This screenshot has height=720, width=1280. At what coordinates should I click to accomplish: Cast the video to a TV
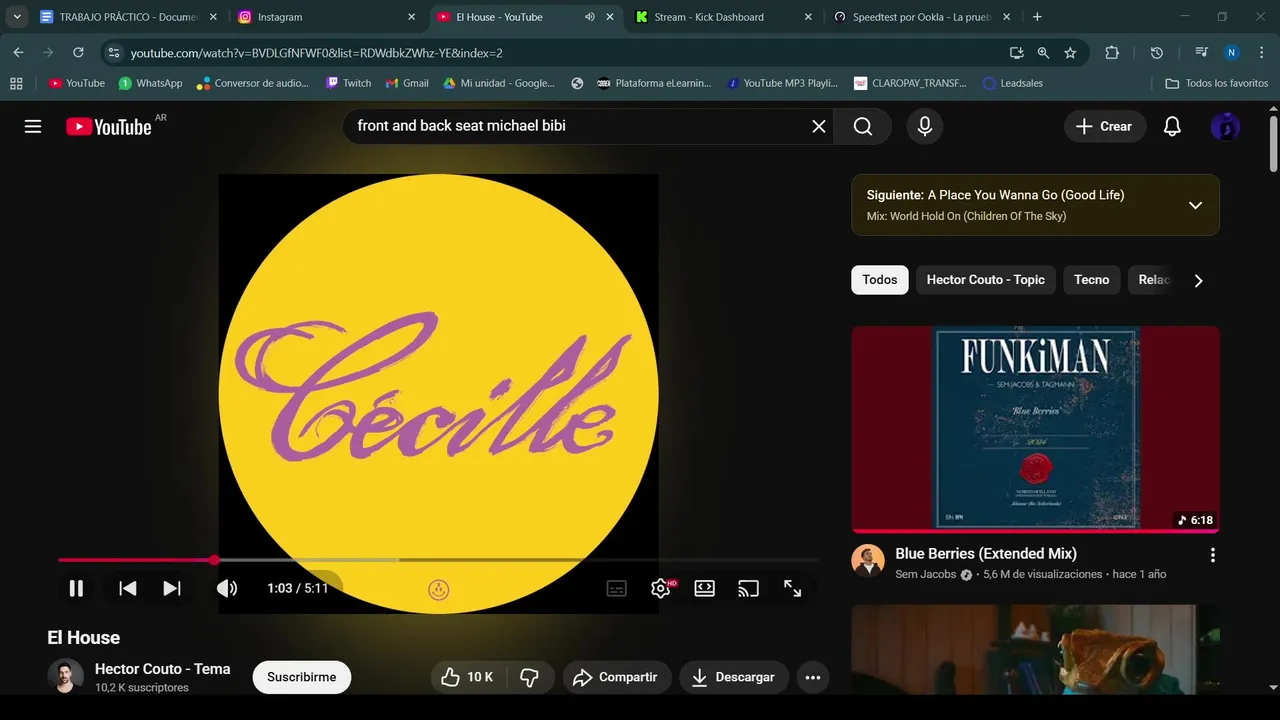(748, 589)
